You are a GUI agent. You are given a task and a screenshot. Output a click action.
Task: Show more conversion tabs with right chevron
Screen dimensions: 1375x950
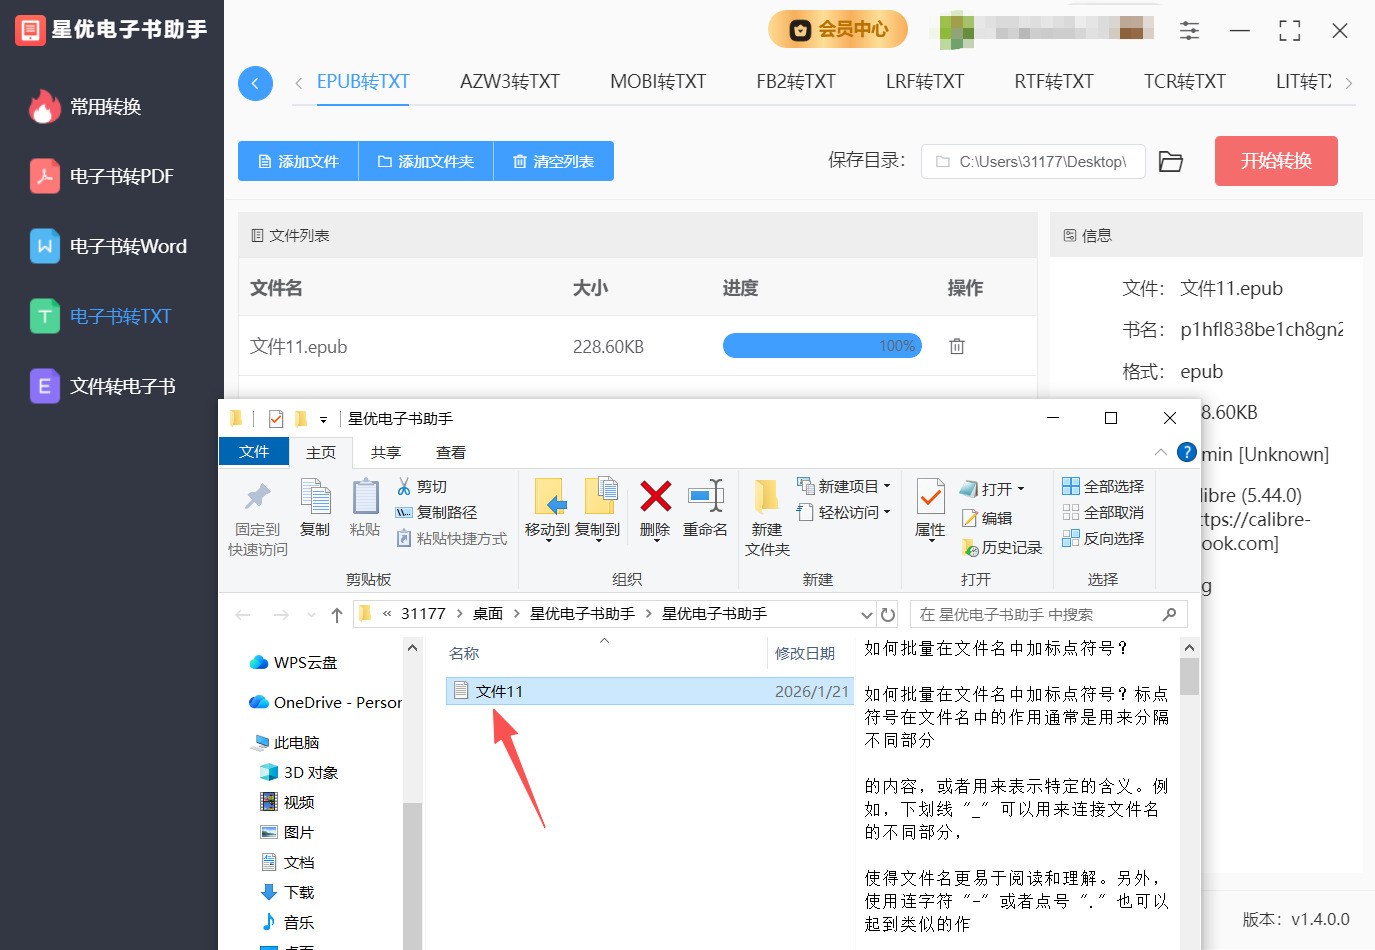point(1349,83)
